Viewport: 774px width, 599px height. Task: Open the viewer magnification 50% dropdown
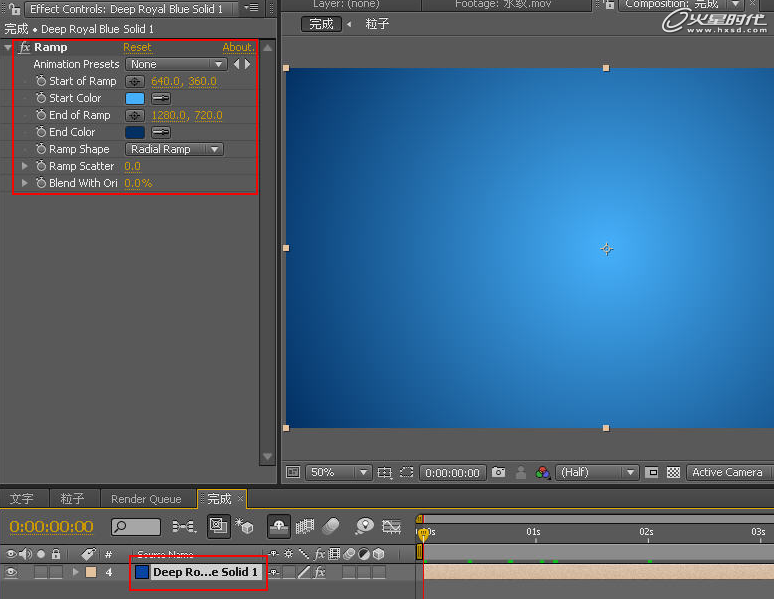[338, 473]
